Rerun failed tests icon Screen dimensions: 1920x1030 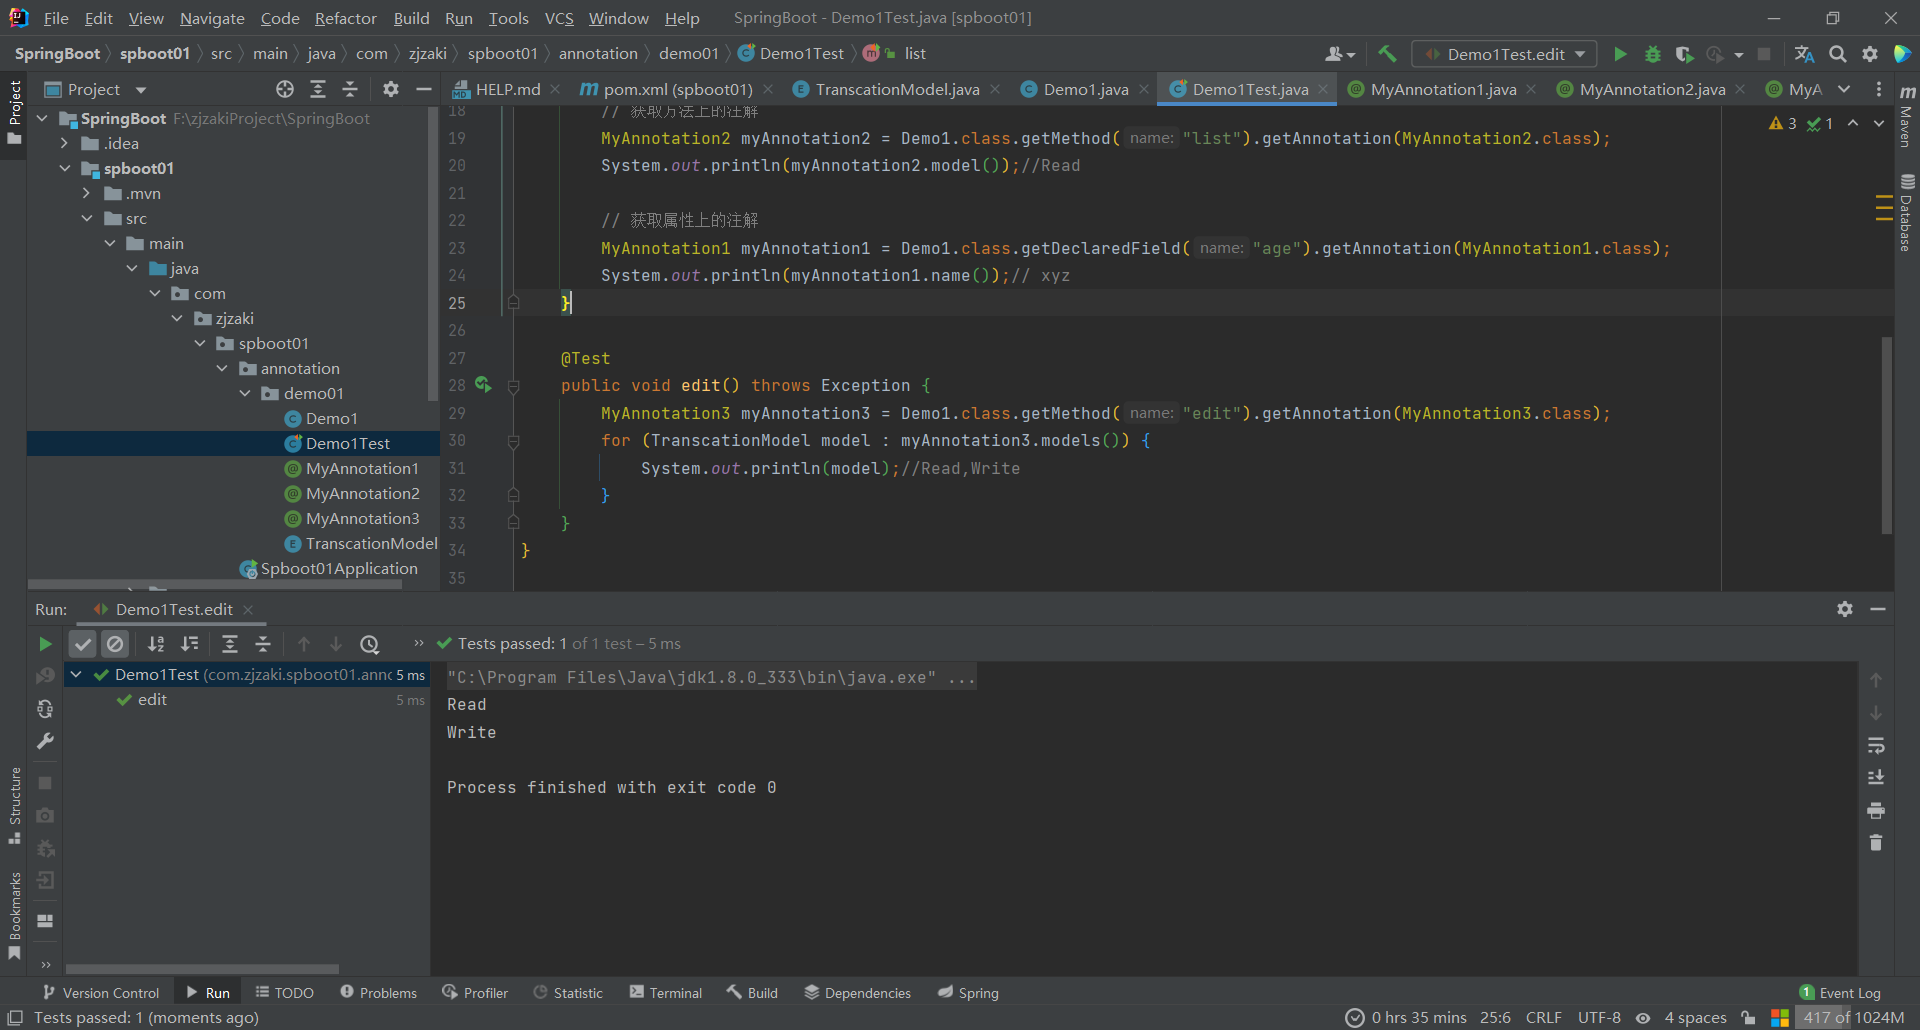pyautogui.click(x=45, y=676)
